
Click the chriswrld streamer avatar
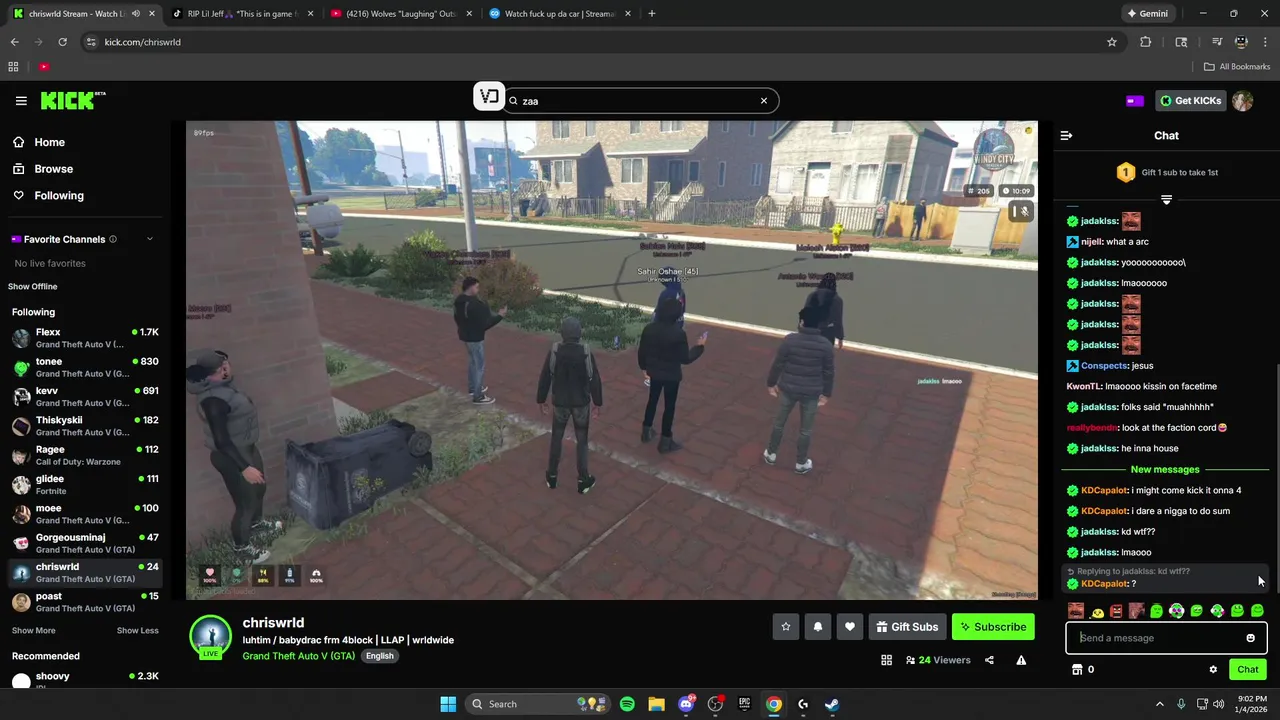(x=211, y=637)
